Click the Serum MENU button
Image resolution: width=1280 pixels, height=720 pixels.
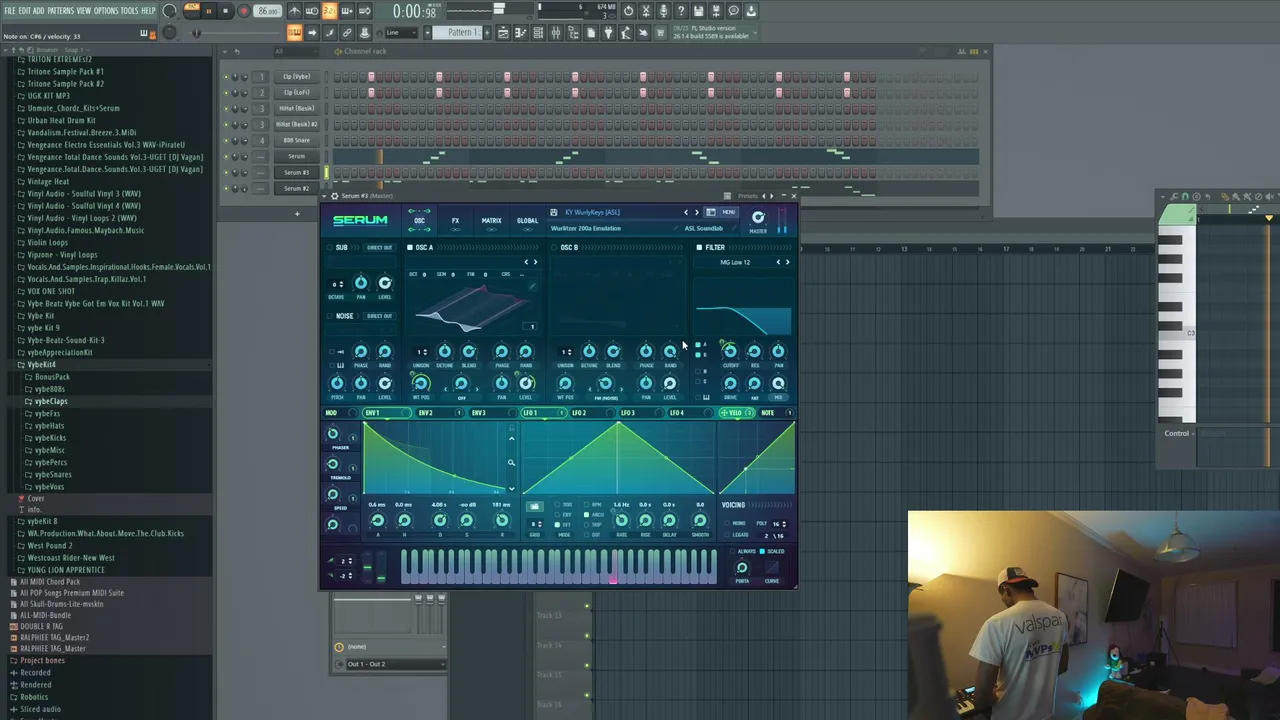pyautogui.click(x=728, y=212)
